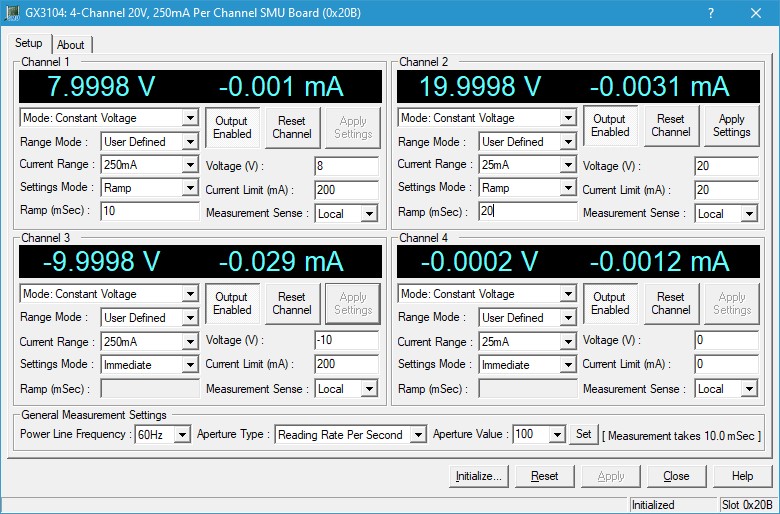
Task: Open Channel 3 Settings Mode dropdown
Action: coord(190,365)
